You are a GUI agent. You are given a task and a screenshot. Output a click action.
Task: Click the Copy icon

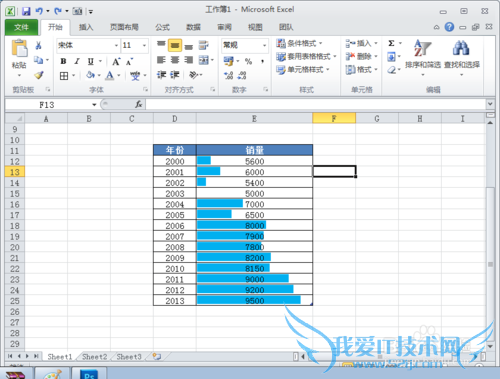[x=38, y=60]
